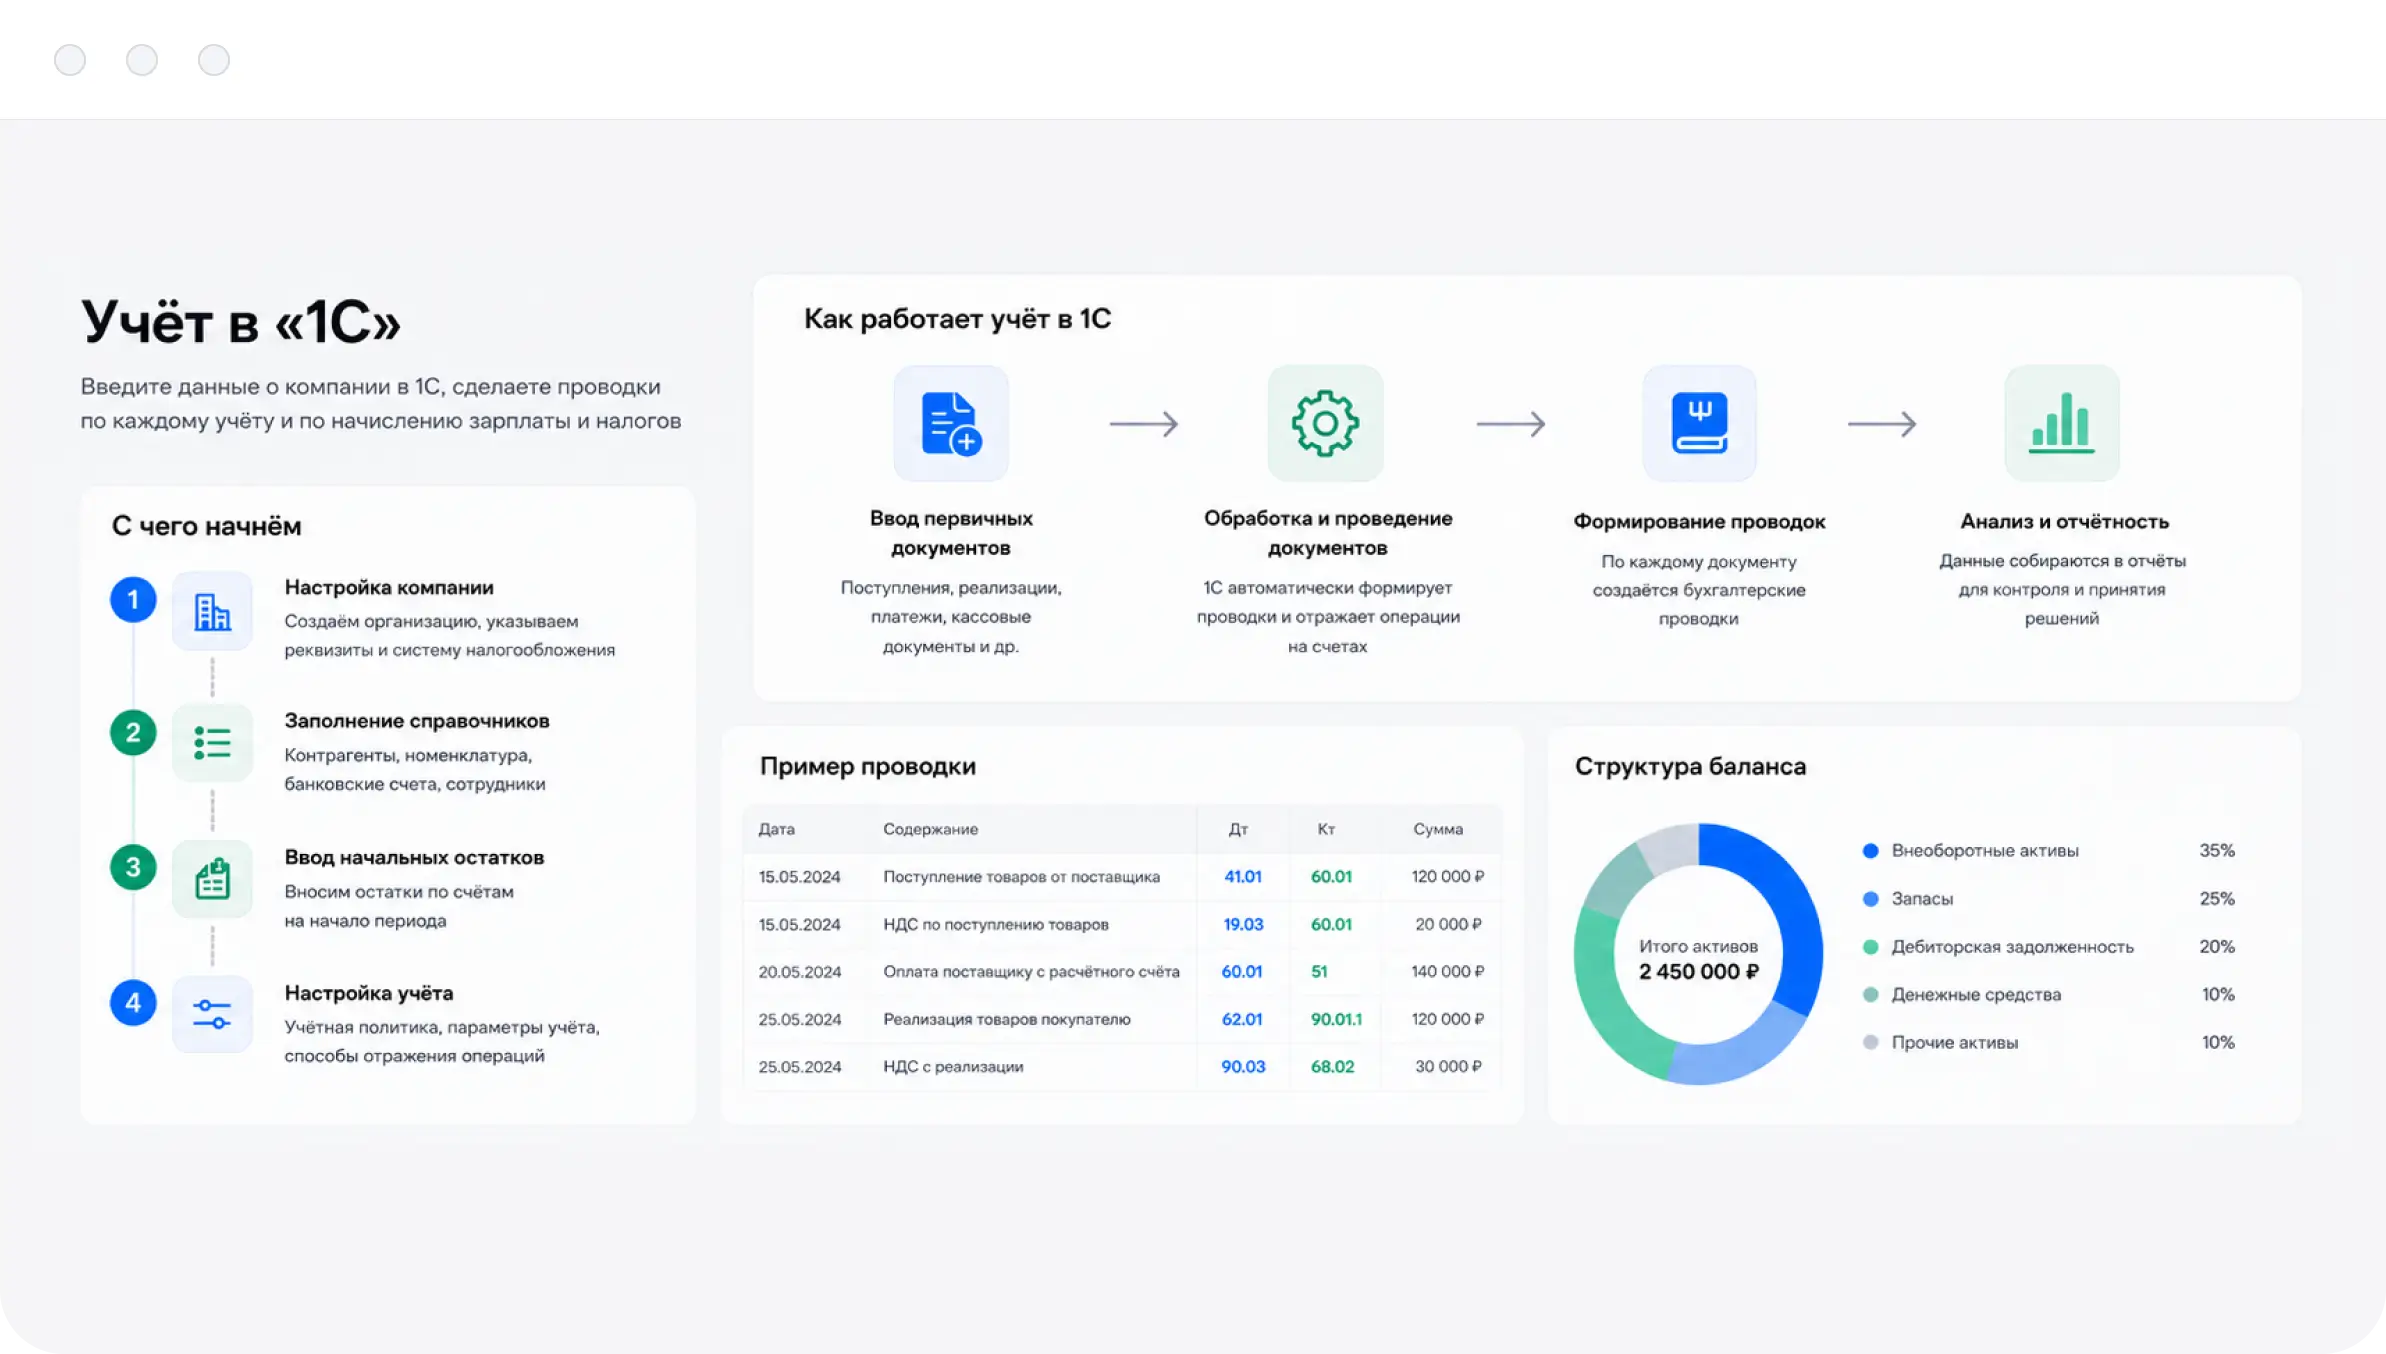Click the Анализ и отчётность step label

pos(2064,522)
